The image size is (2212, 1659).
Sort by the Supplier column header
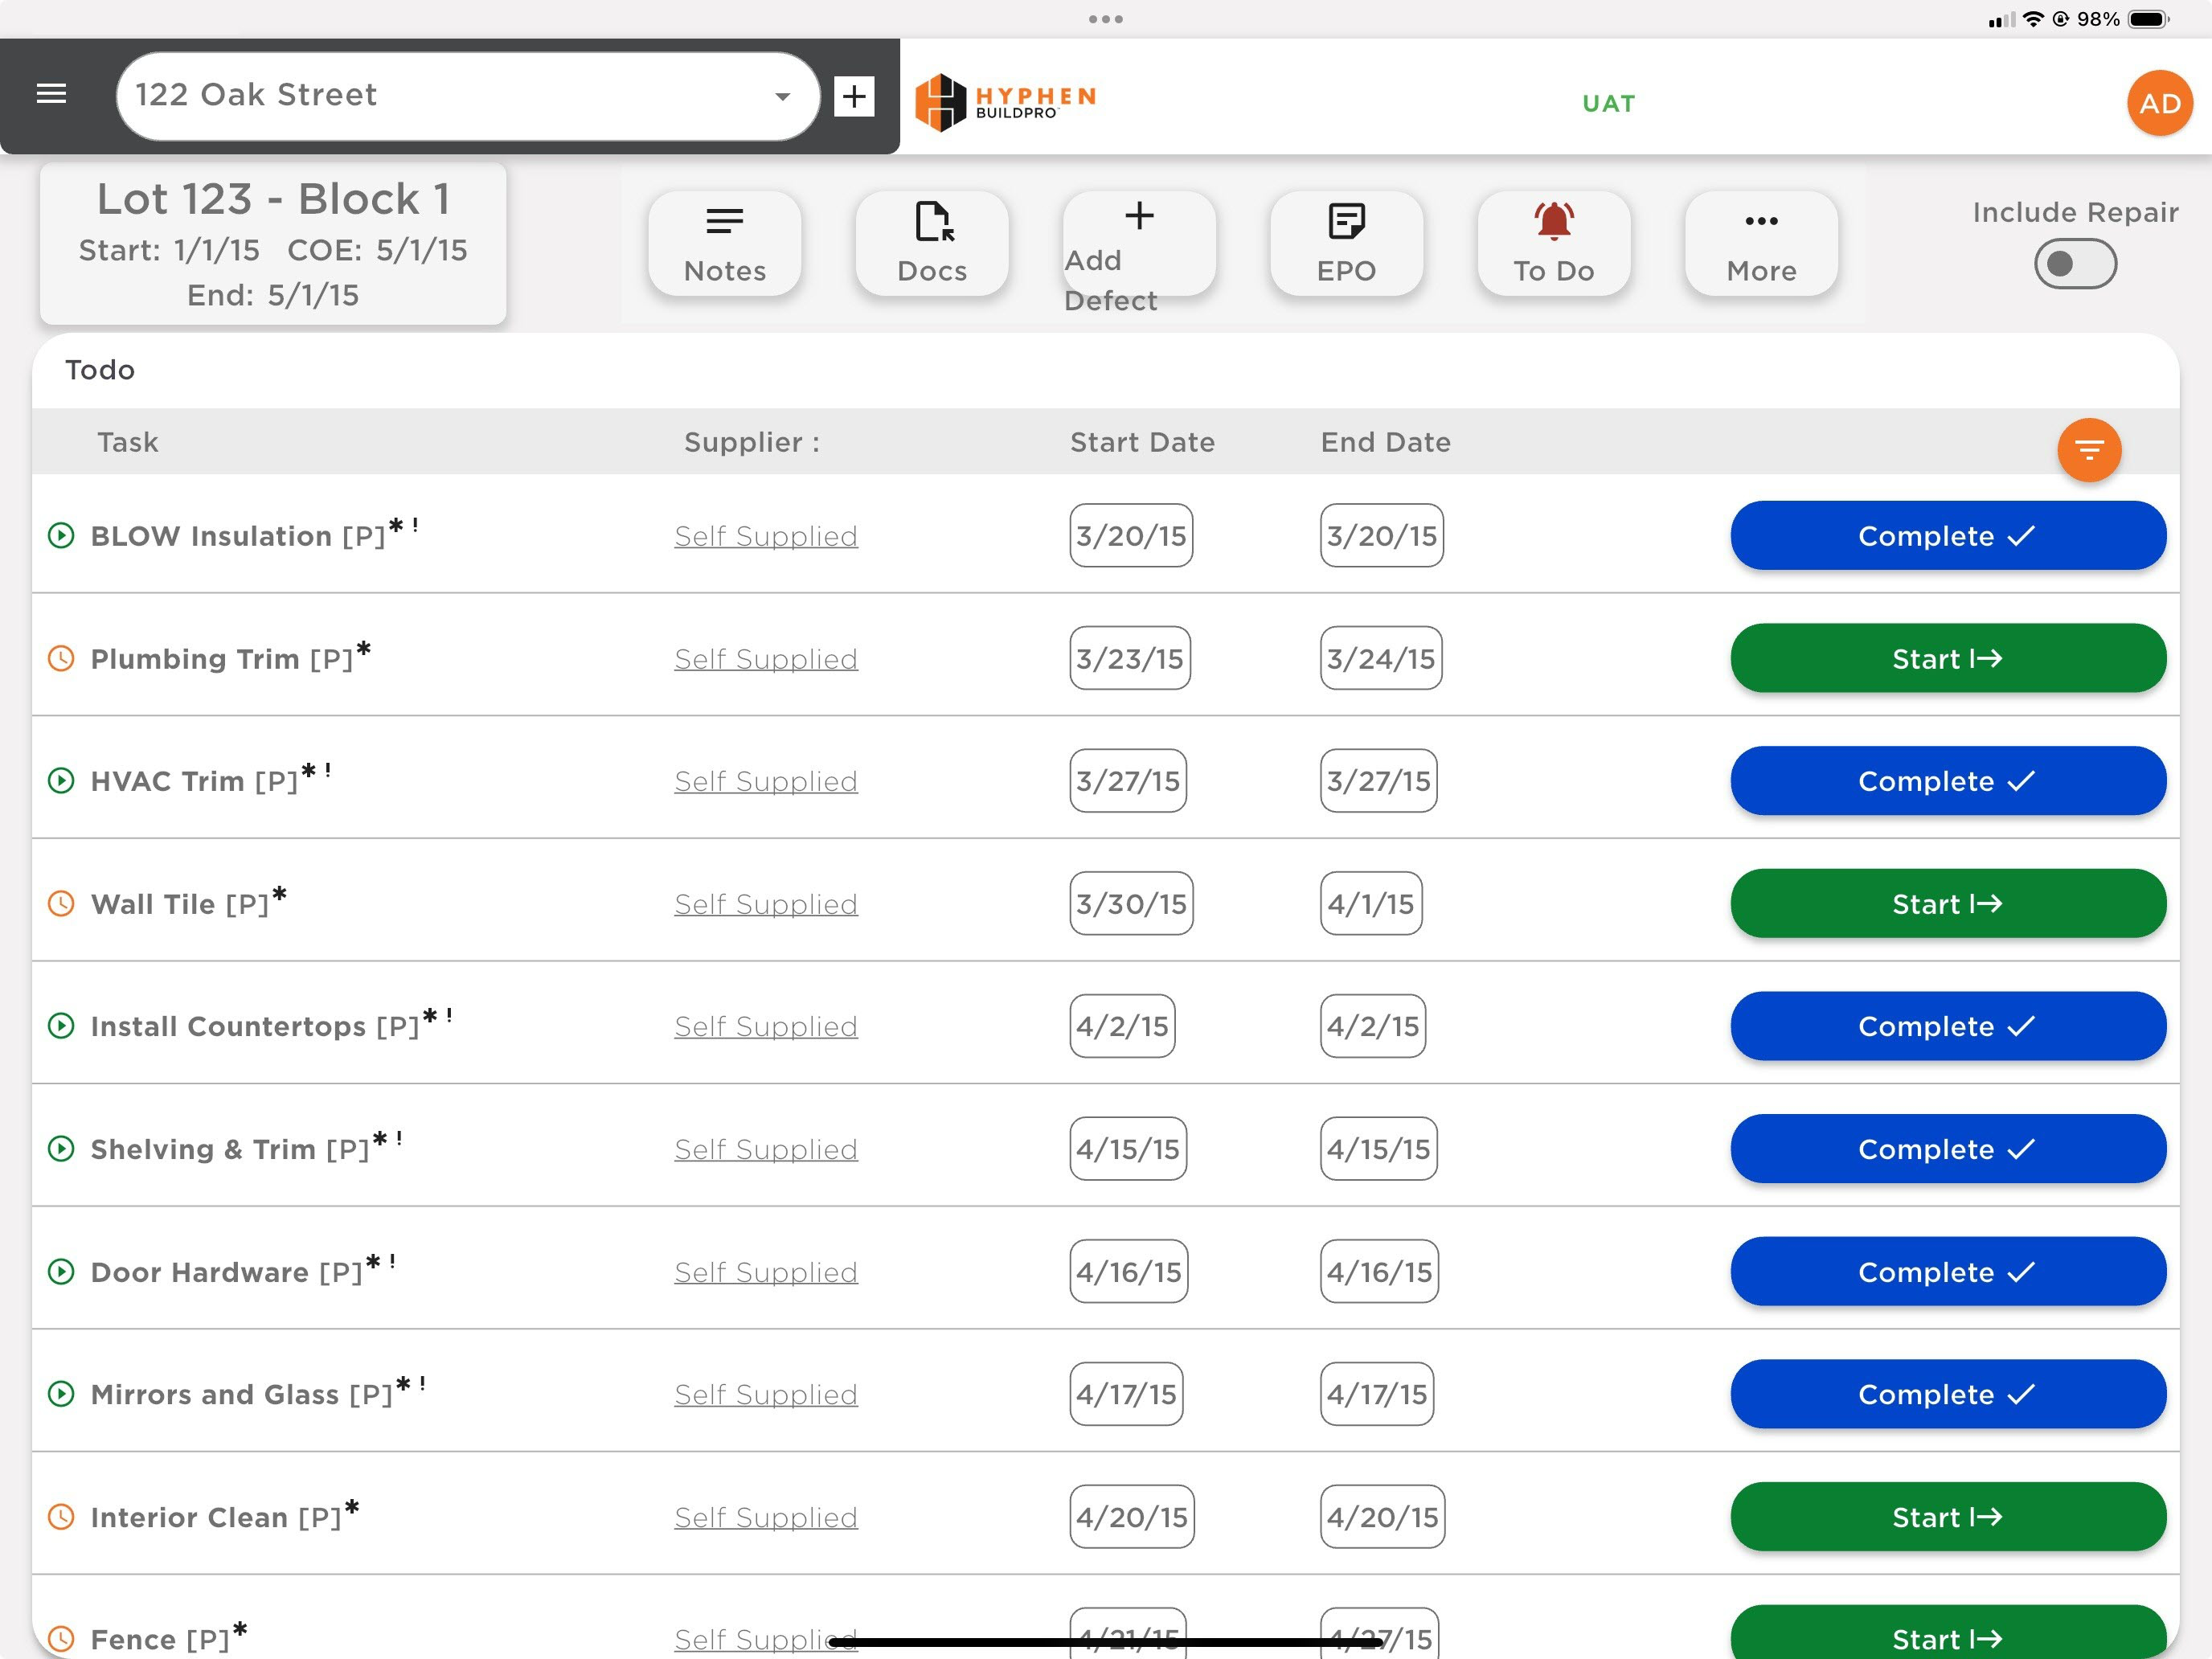[x=751, y=442]
